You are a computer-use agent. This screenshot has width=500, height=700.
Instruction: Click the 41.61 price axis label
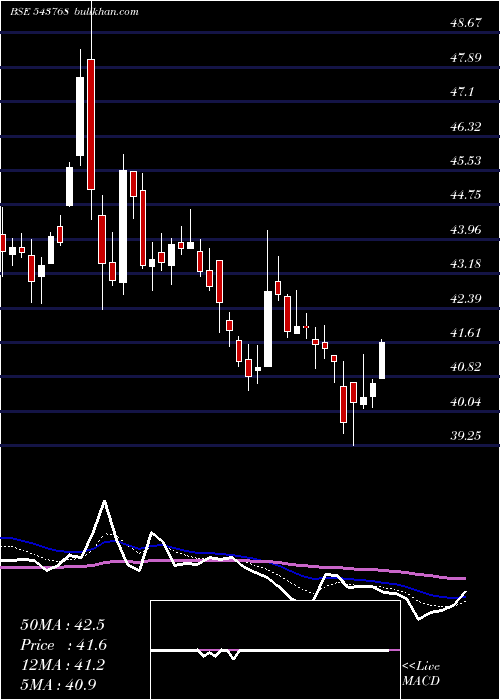click(x=466, y=333)
